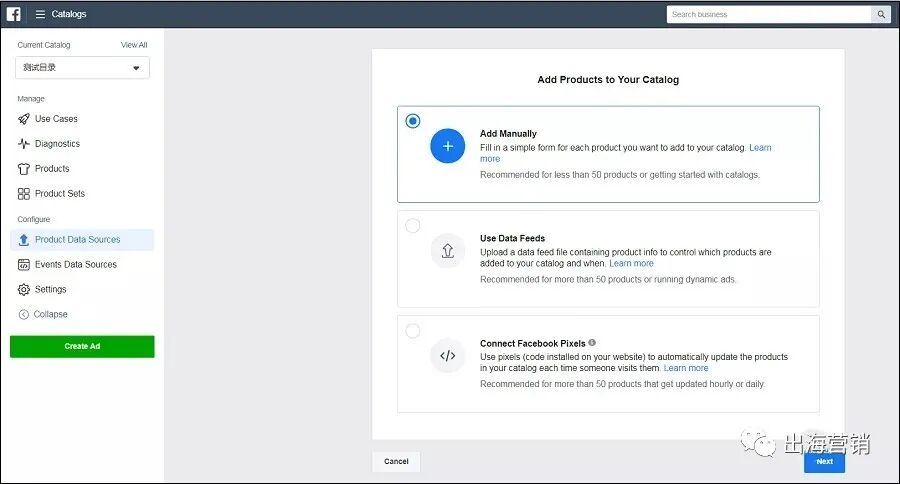Click Learn more under Connect Facebook Pixels
This screenshot has height=484, width=900.
point(686,368)
